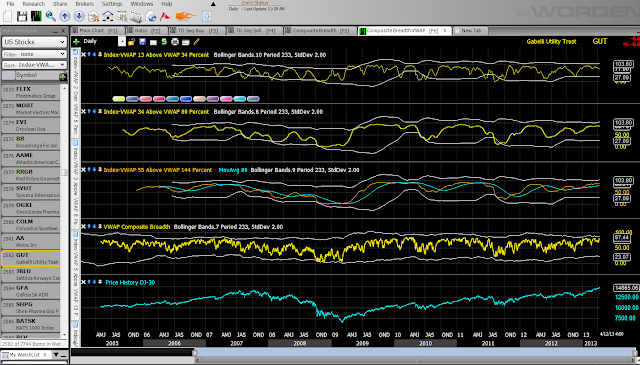The width and height of the screenshot is (640, 365).
Task: Click the chart printer icon
Action: click(x=175, y=42)
